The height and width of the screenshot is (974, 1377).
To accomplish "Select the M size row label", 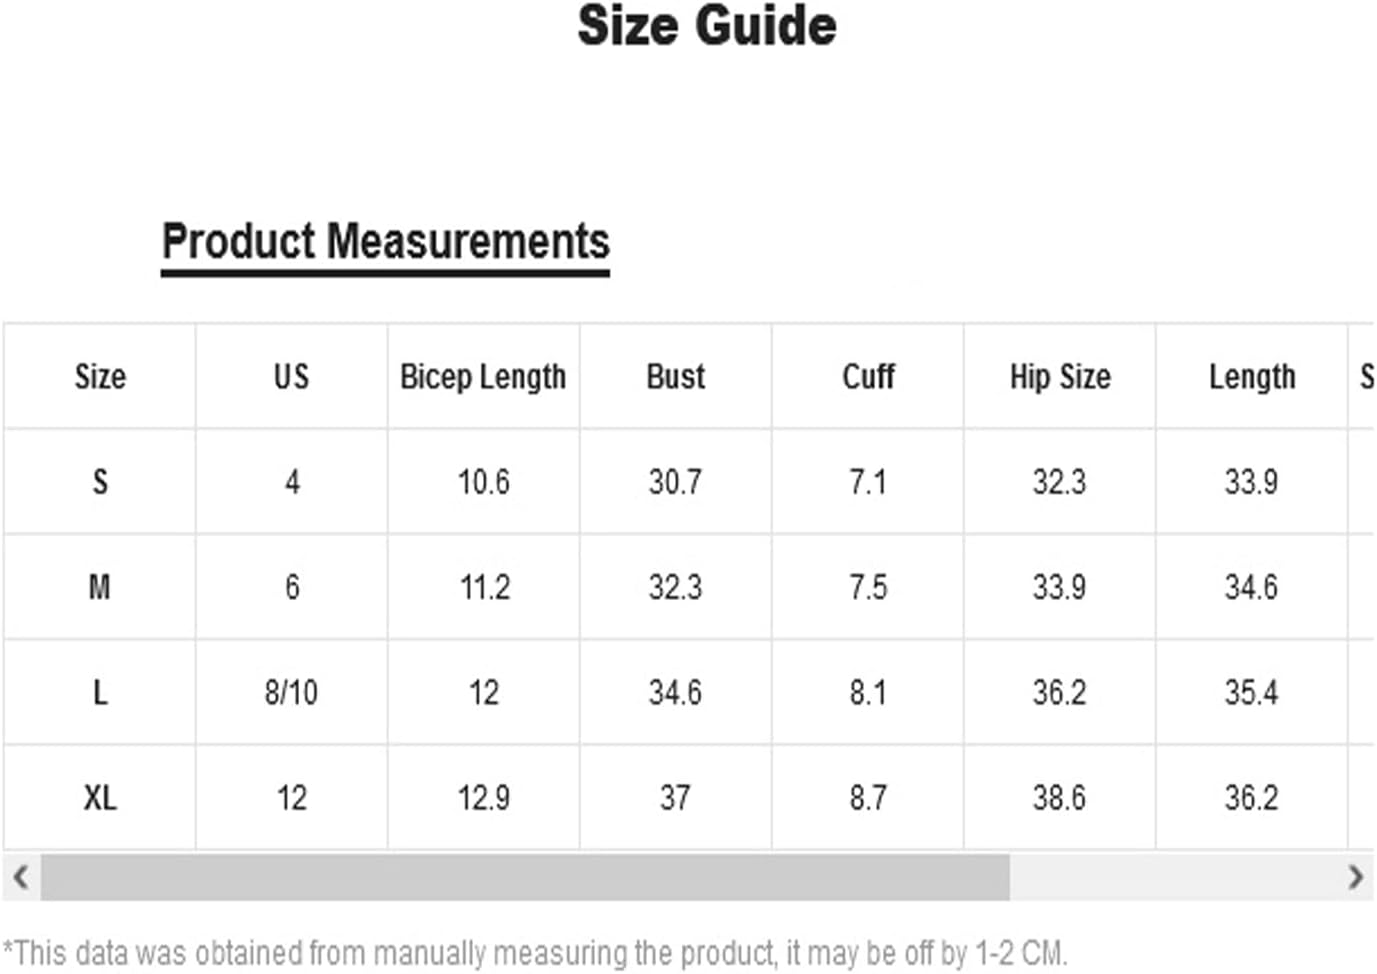I will click(100, 587).
